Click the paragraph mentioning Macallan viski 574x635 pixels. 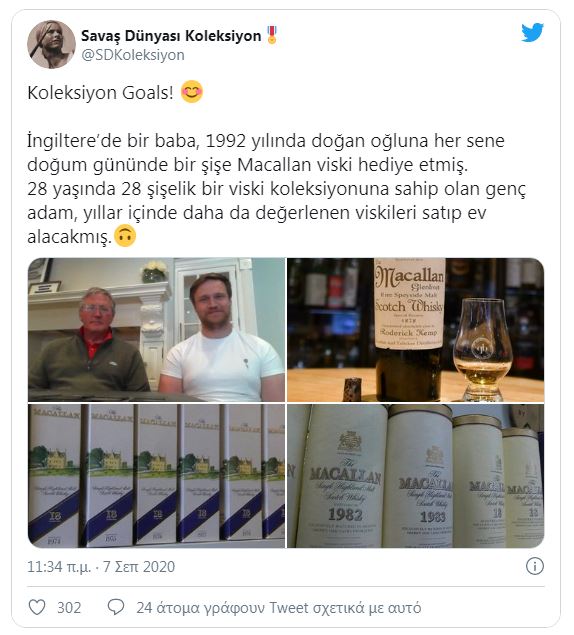(277, 189)
